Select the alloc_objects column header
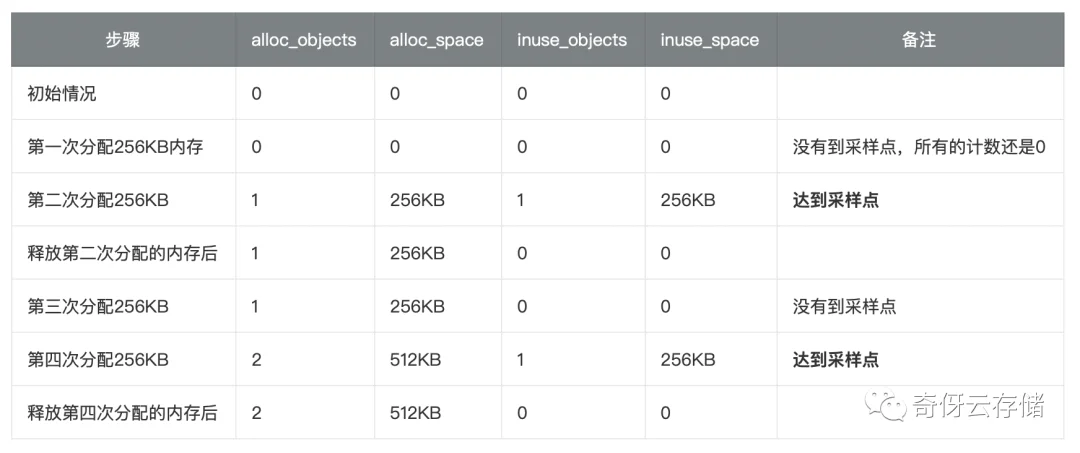Viewport: 1080px width, 453px height. click(304, 40)
